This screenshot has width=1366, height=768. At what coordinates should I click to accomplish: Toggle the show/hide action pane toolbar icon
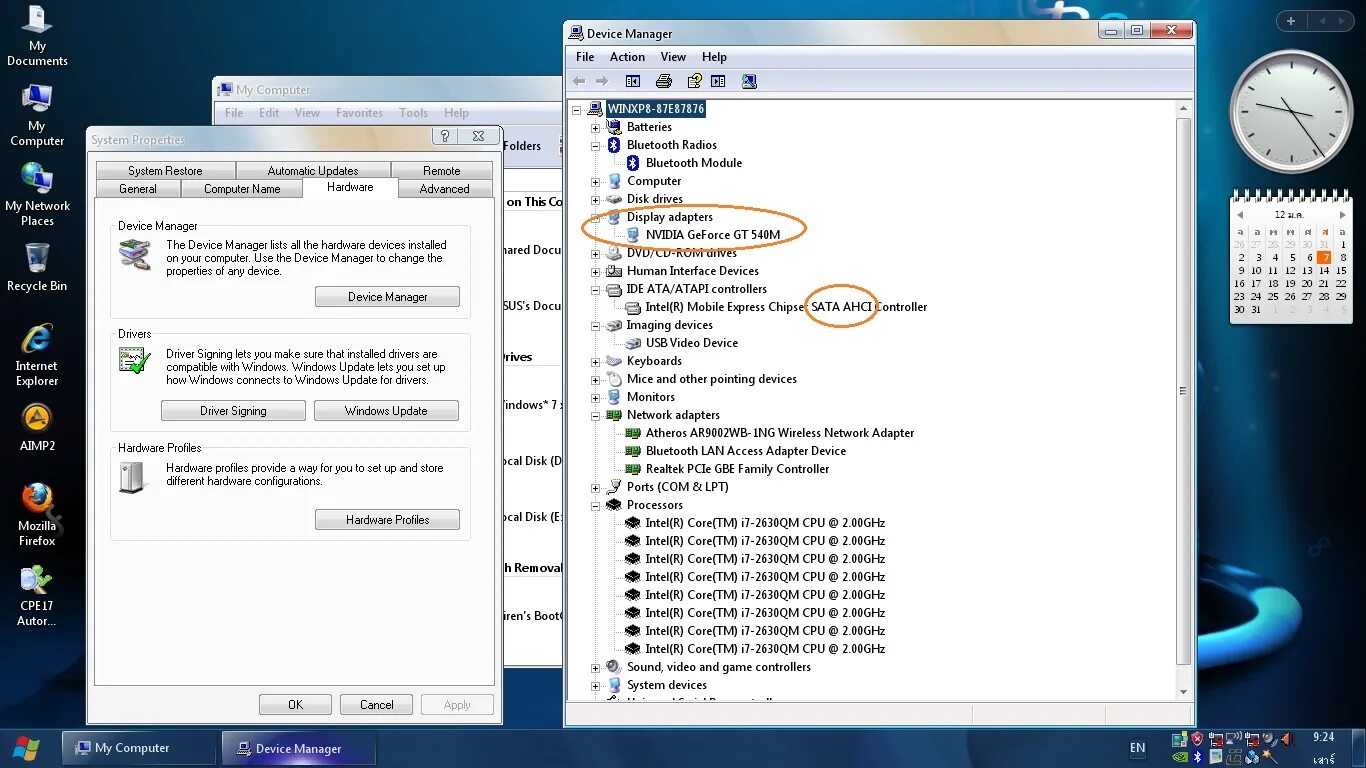[718, 81]
